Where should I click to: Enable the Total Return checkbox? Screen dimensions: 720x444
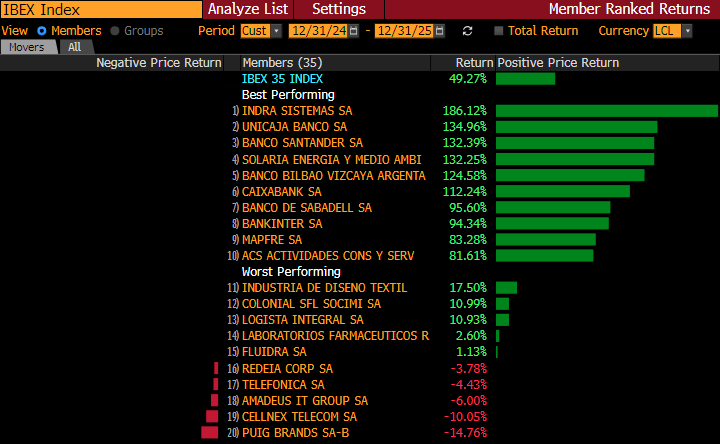point(499,31)
